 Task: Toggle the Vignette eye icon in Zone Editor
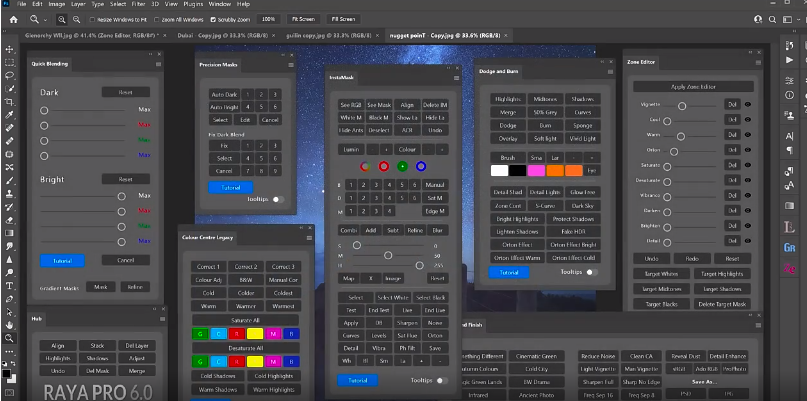pyautogui.click(x=748, y=104)
